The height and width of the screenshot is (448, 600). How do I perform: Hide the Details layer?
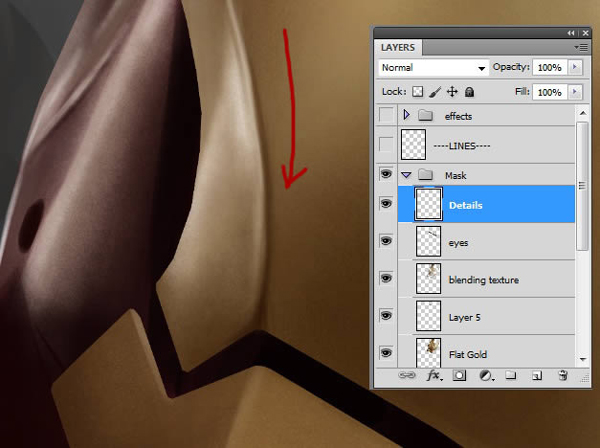point(386,203)
